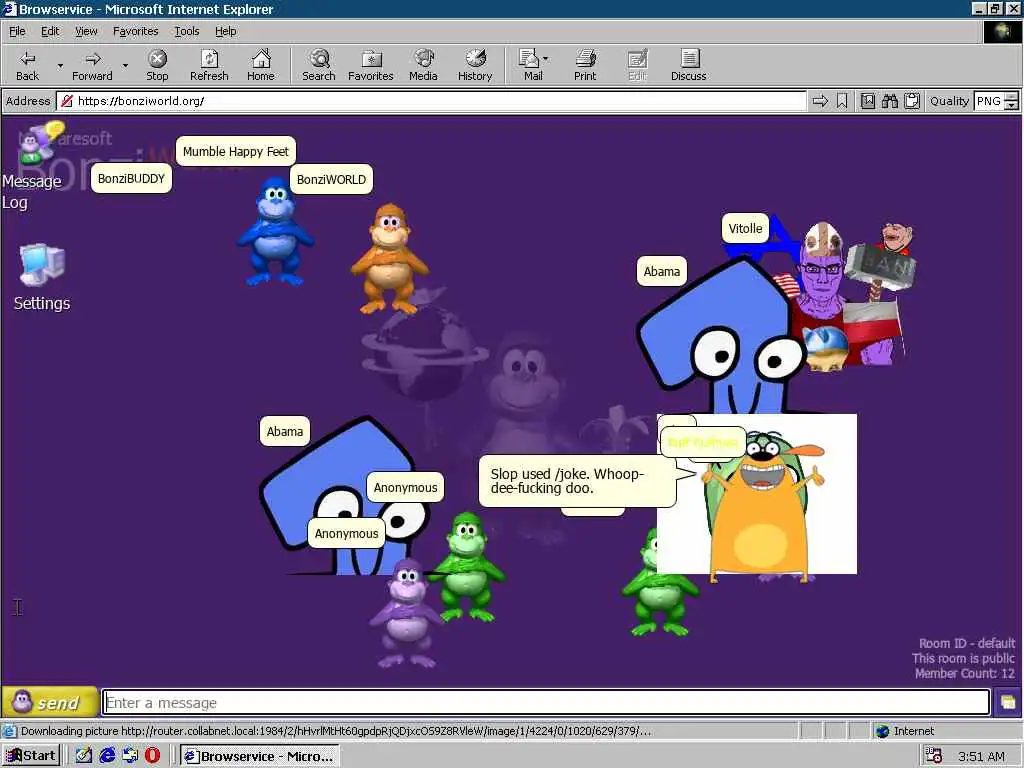Click the Room ID - default text
This screenshot has width=1024, height=768.
point(967,643)
